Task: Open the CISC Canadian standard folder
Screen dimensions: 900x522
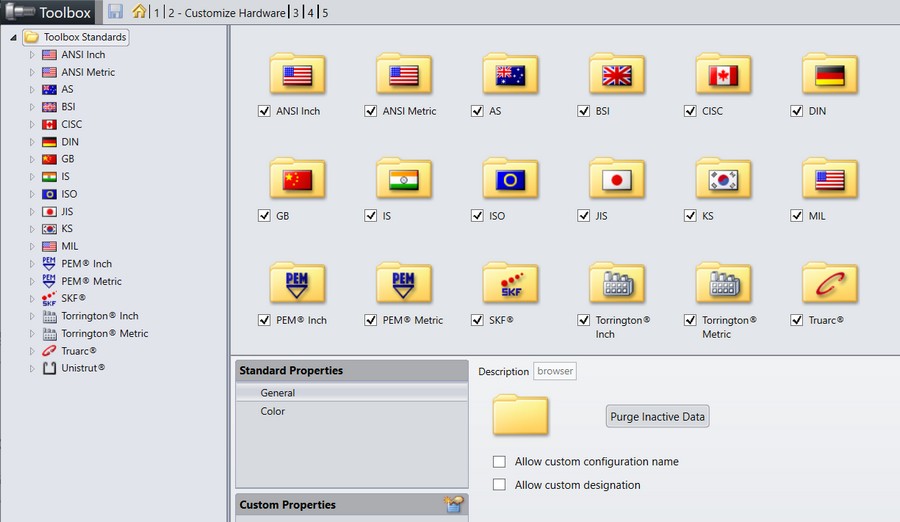Action: click(x=723, y=74)
